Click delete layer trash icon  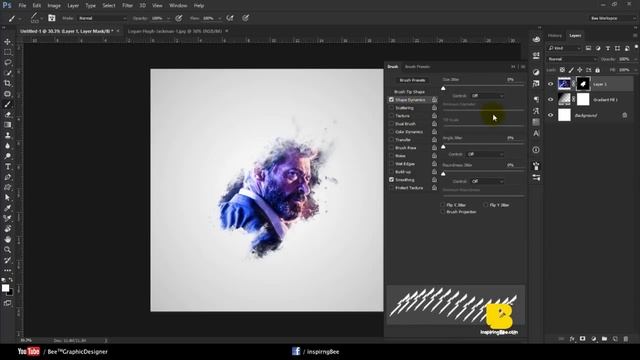(x=626, y=339)
